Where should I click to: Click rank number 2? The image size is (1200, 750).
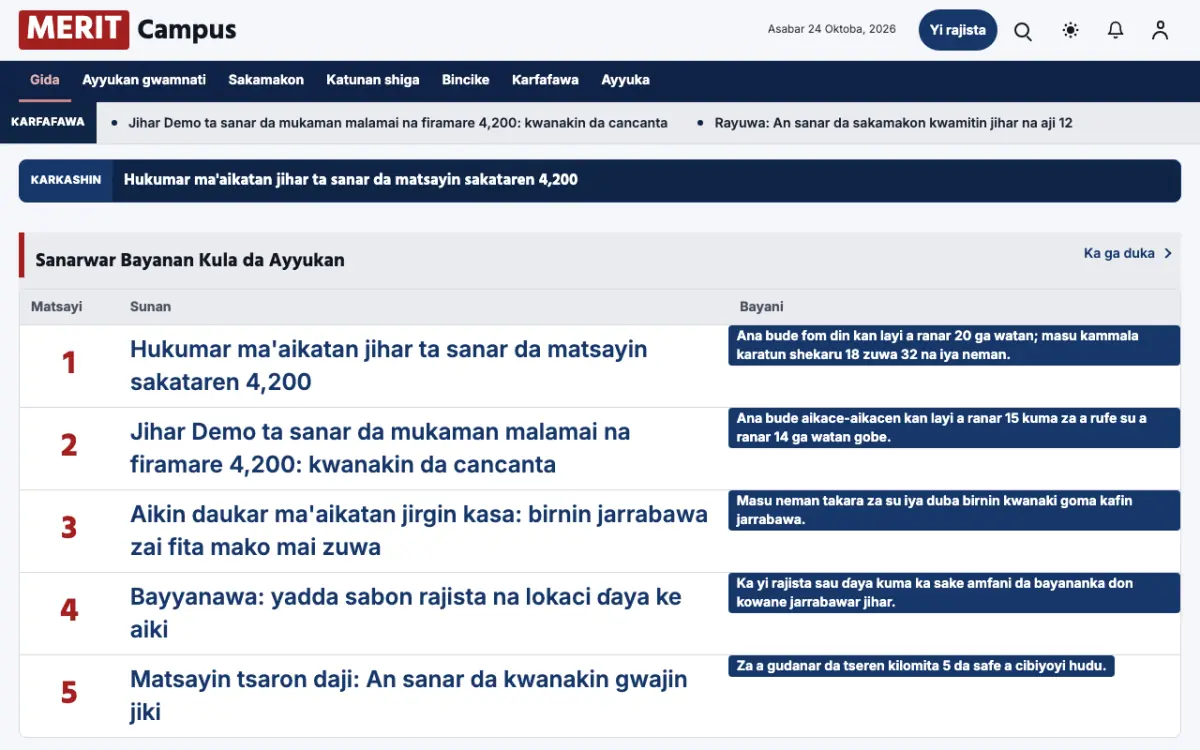(69, 444)
